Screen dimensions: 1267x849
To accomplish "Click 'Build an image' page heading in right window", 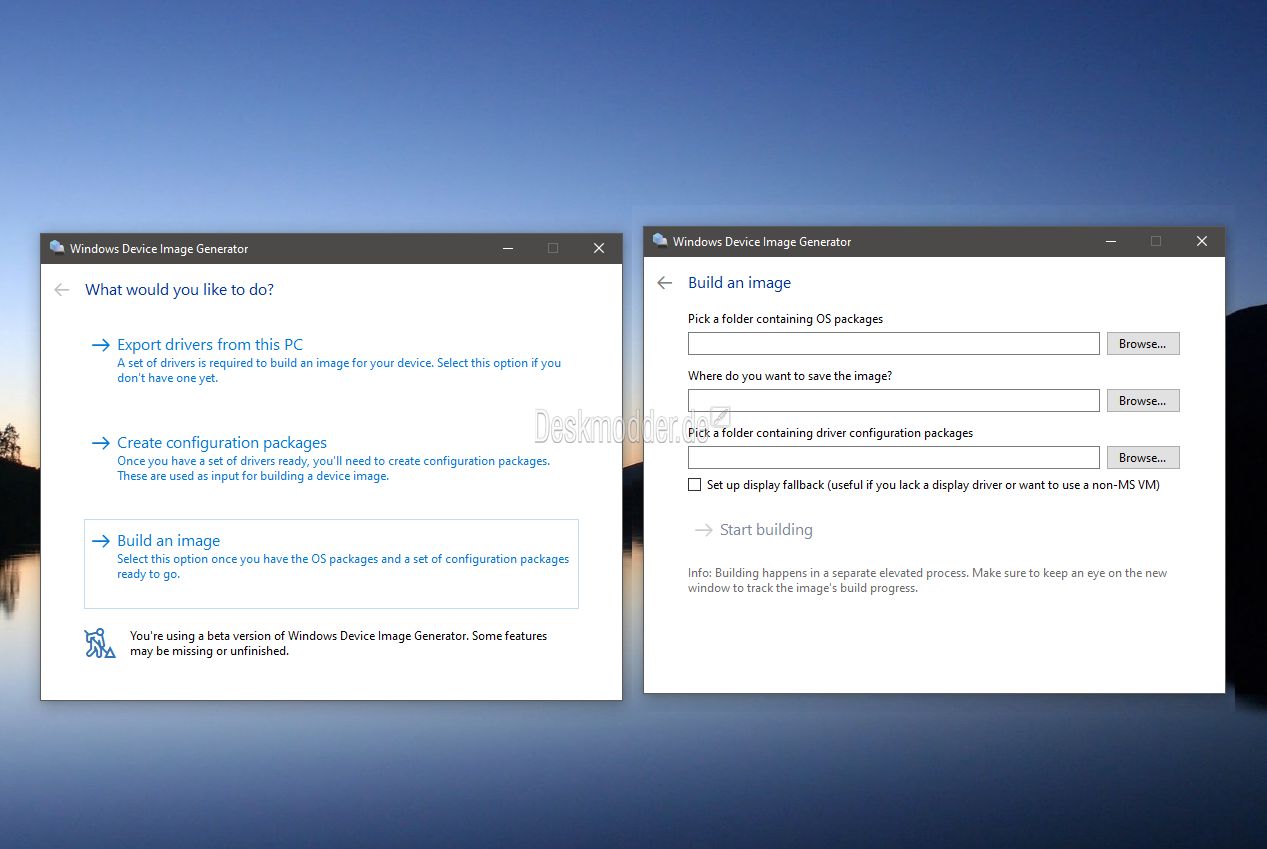I will point(739,283).
